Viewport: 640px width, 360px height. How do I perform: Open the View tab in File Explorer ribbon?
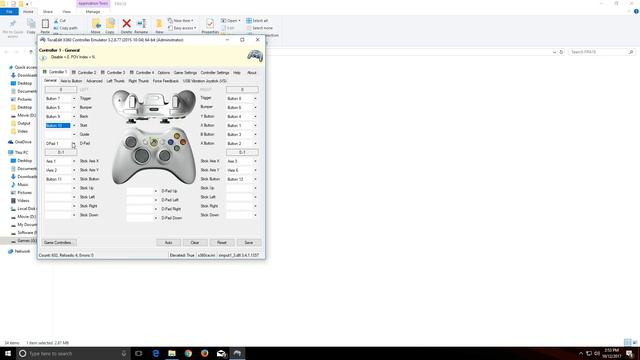pyautogui.click(x=67, y=12)
